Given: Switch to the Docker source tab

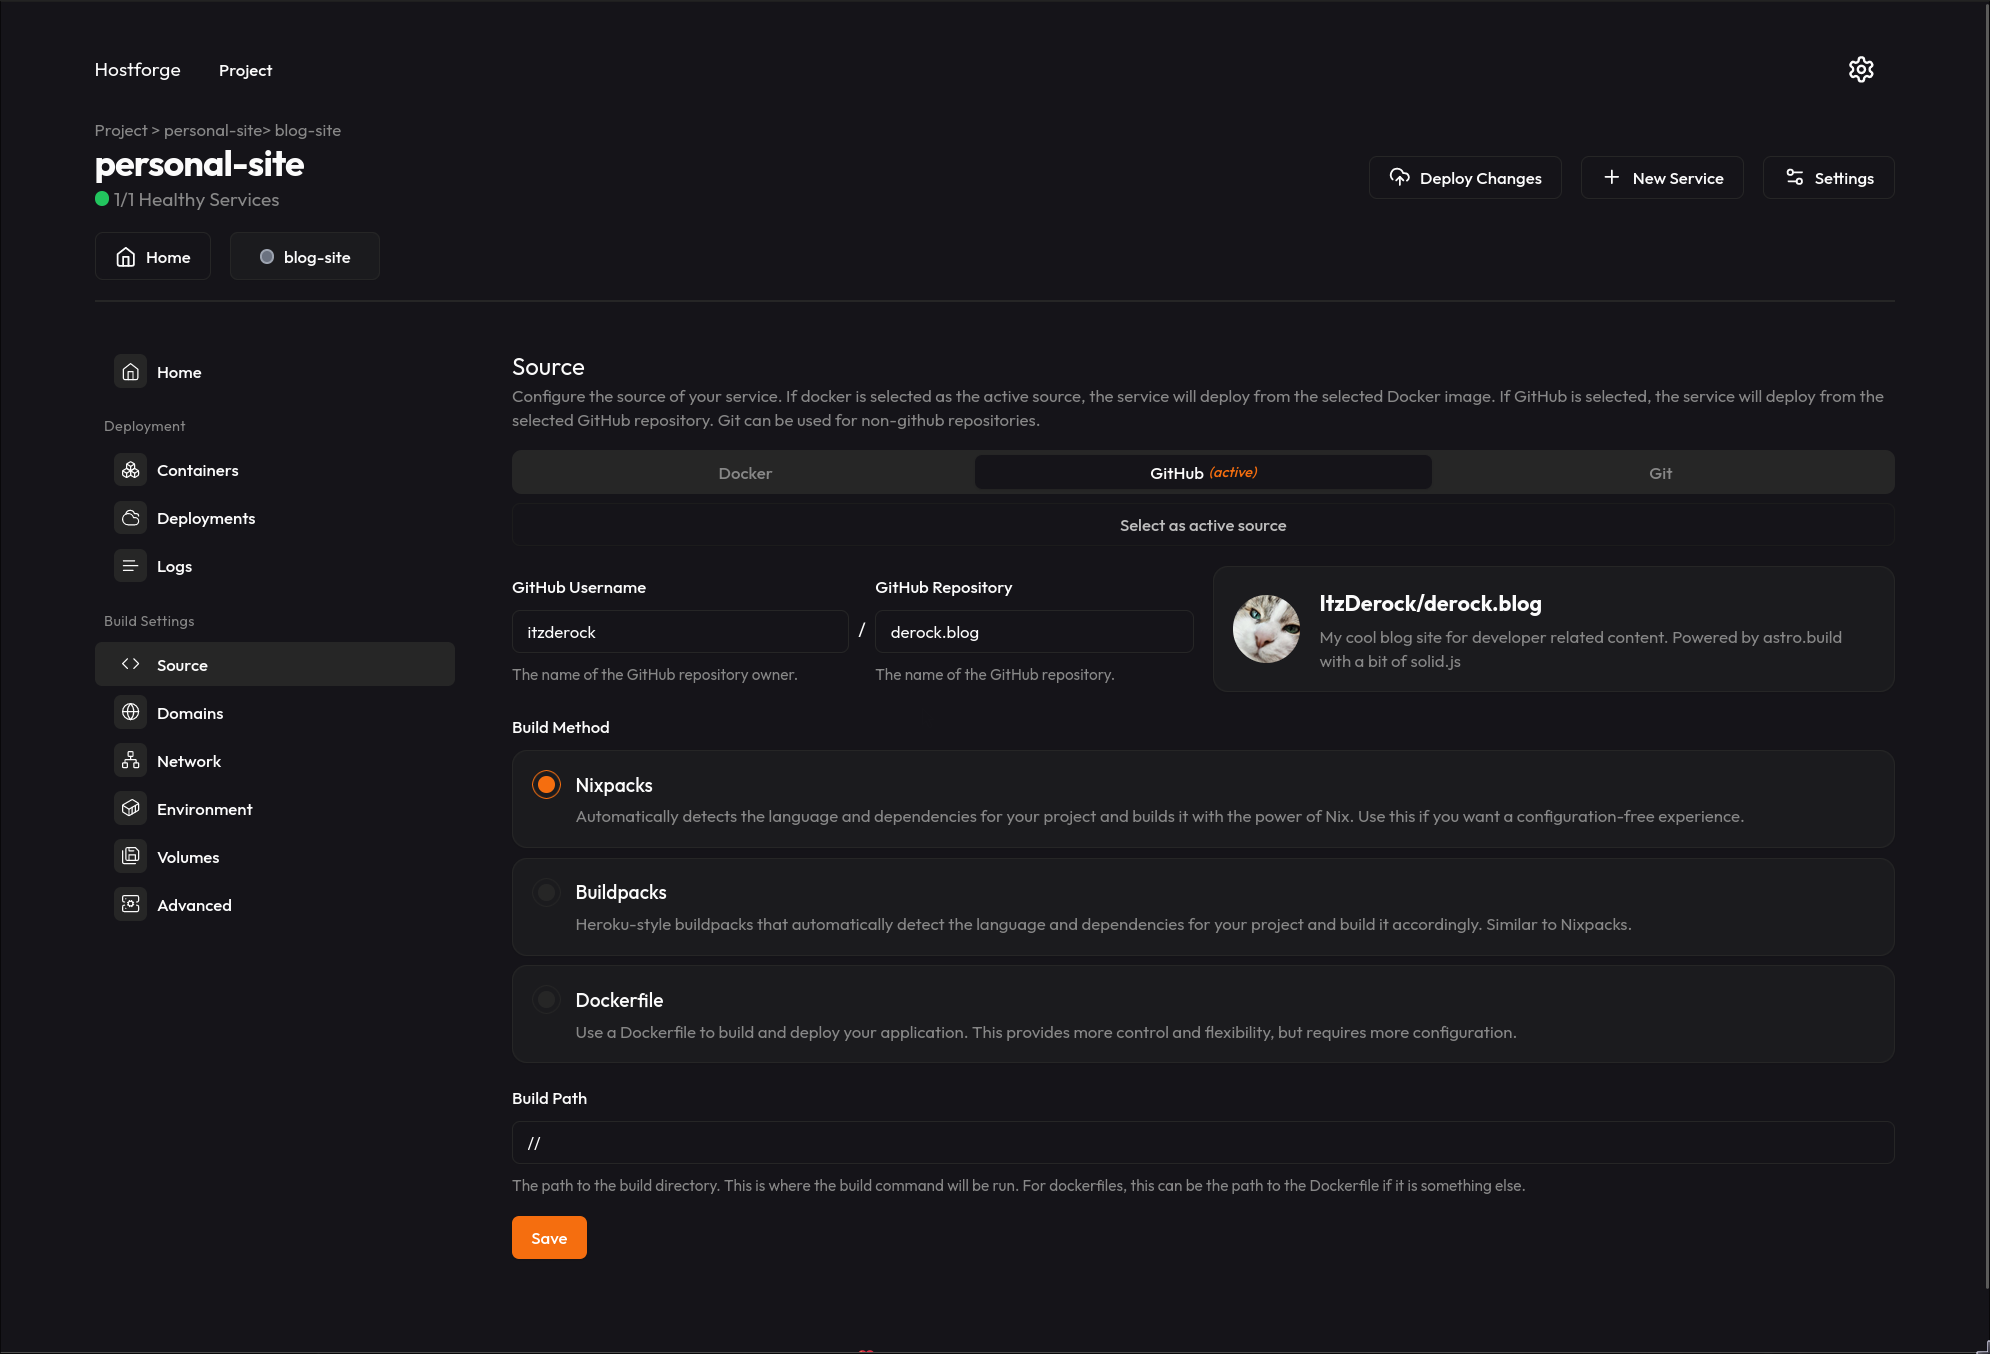Looking at the screenshot, I should coord(745,473).
